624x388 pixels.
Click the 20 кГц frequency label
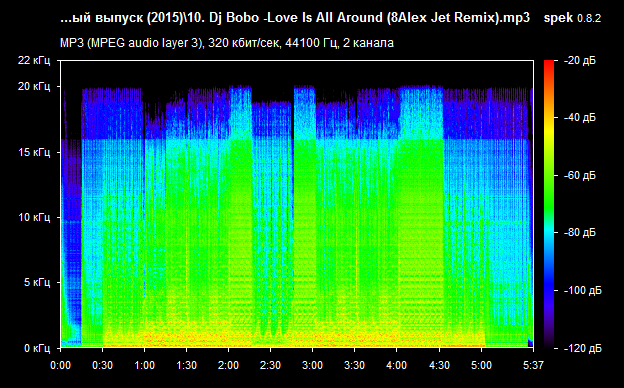34,86
